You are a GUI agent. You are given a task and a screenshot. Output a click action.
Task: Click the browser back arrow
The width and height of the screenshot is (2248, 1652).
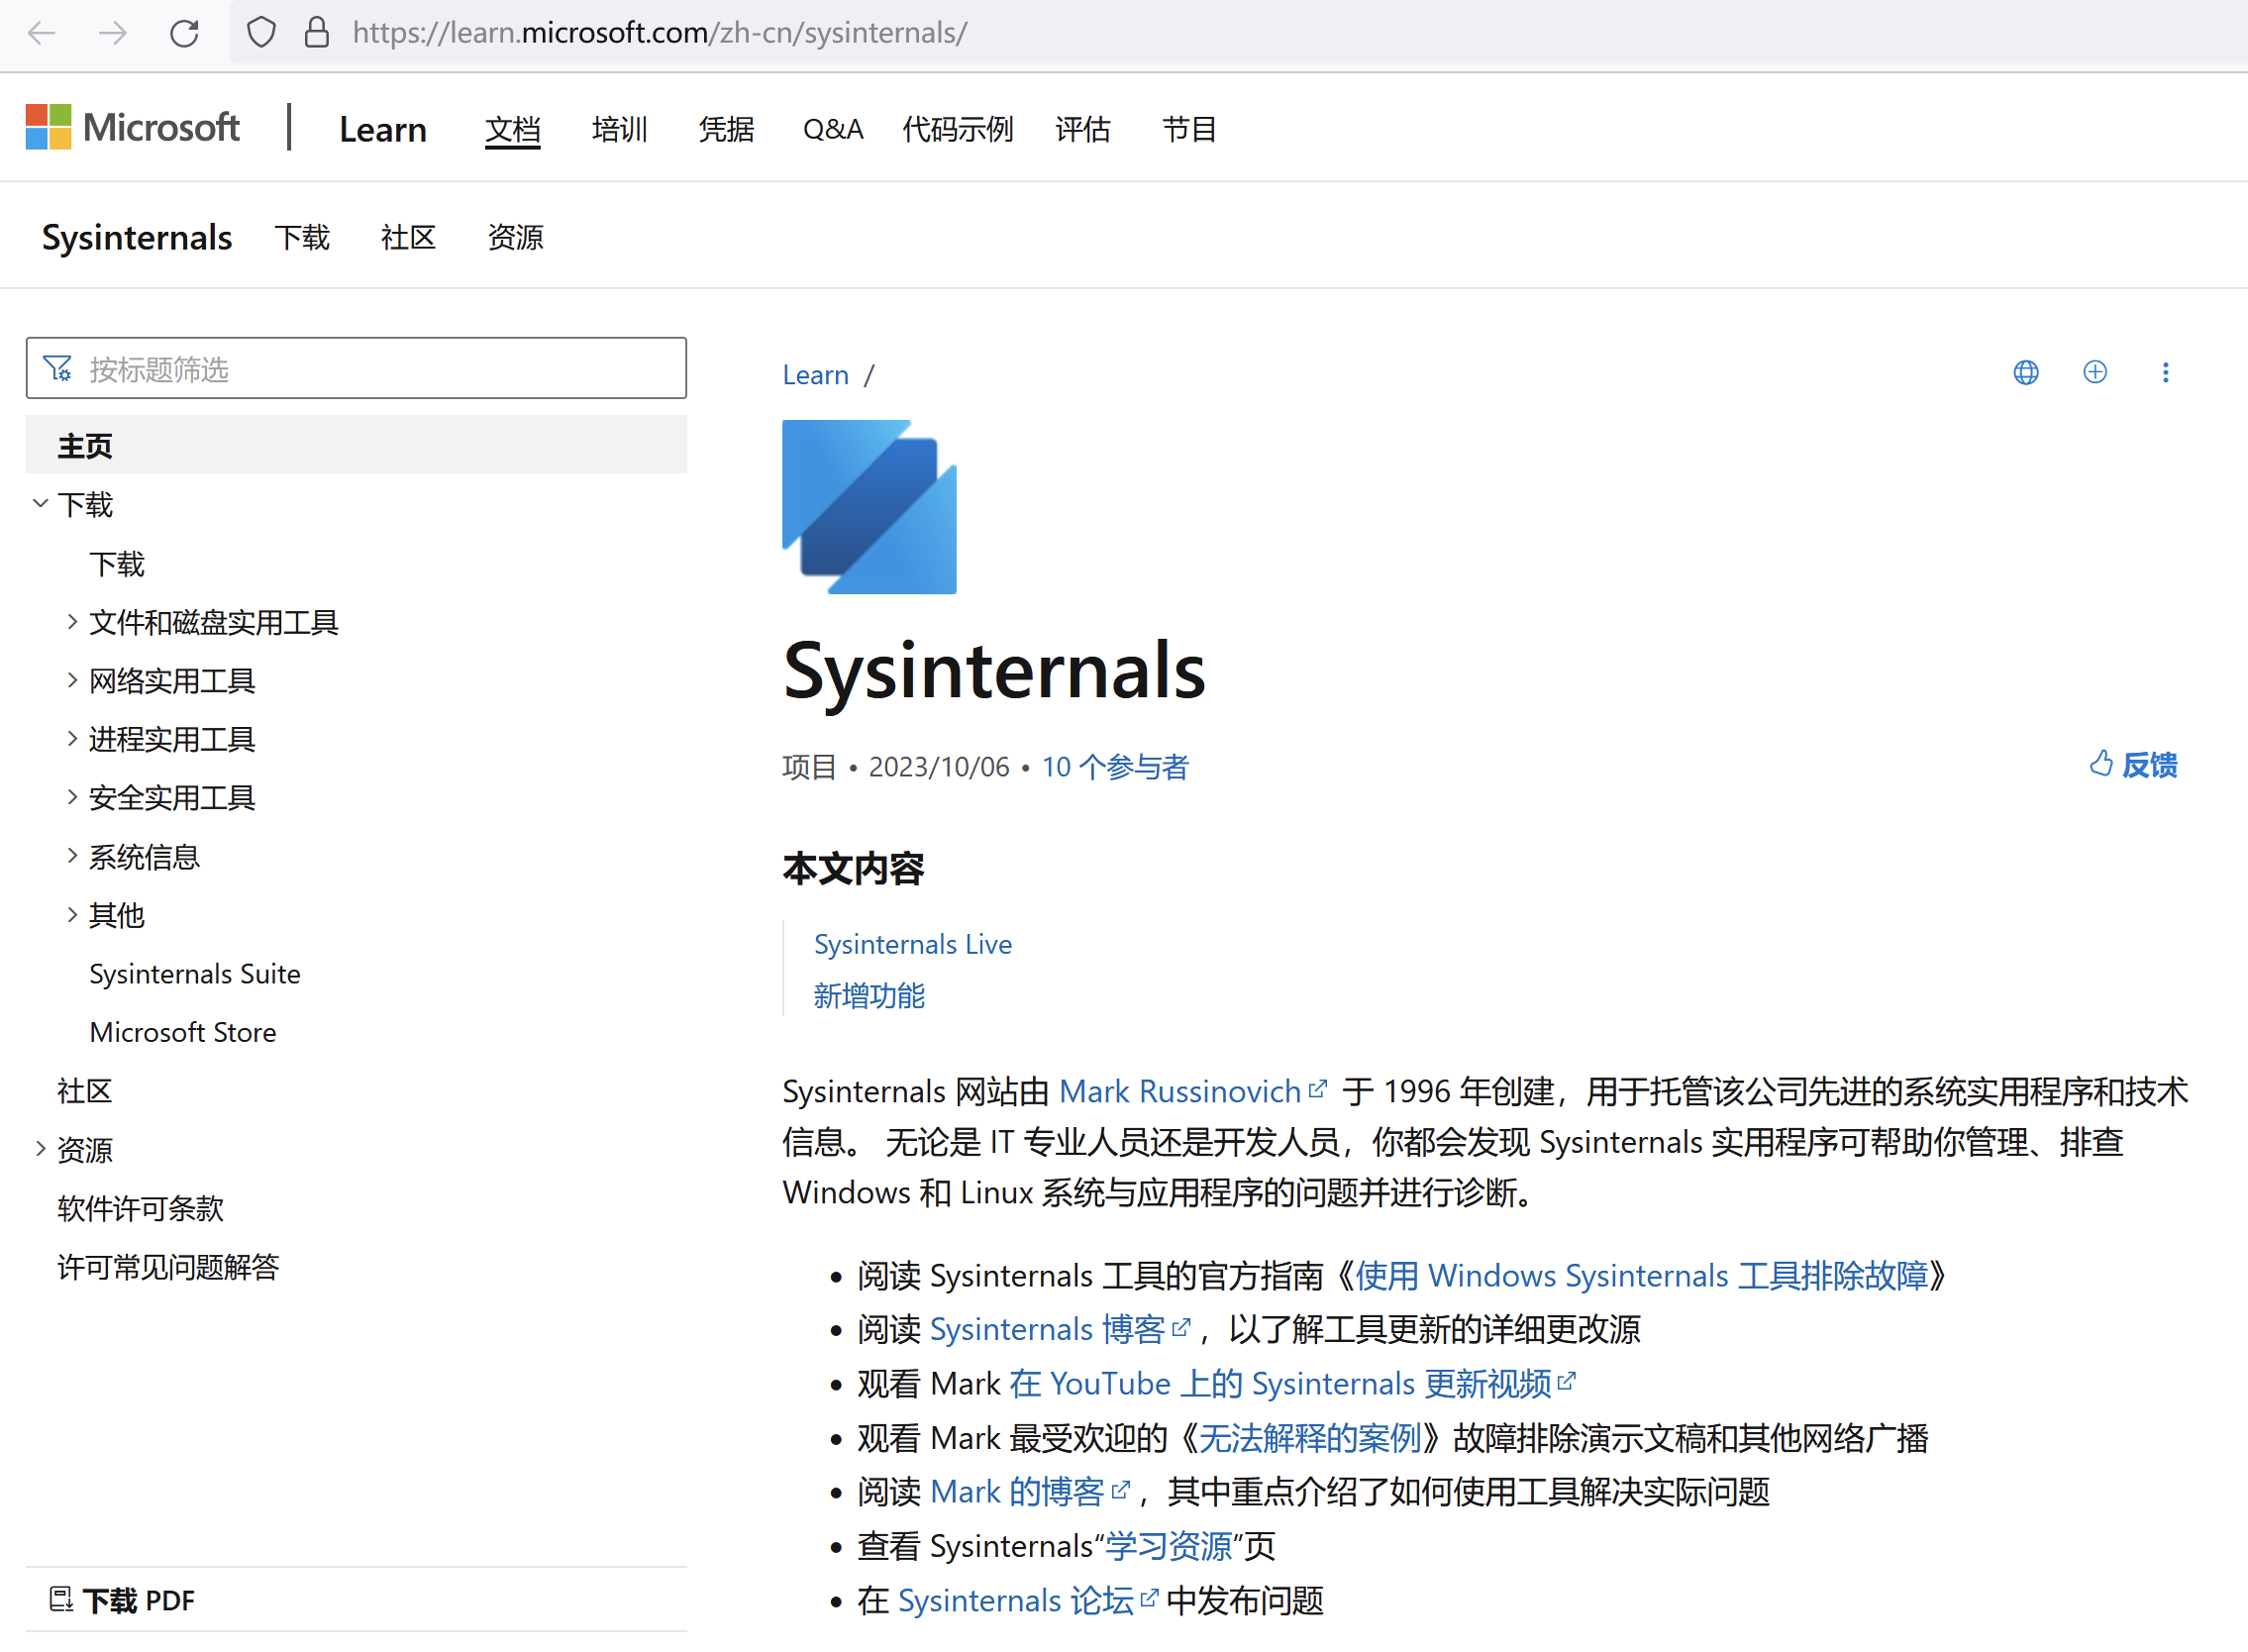[42, 33]
